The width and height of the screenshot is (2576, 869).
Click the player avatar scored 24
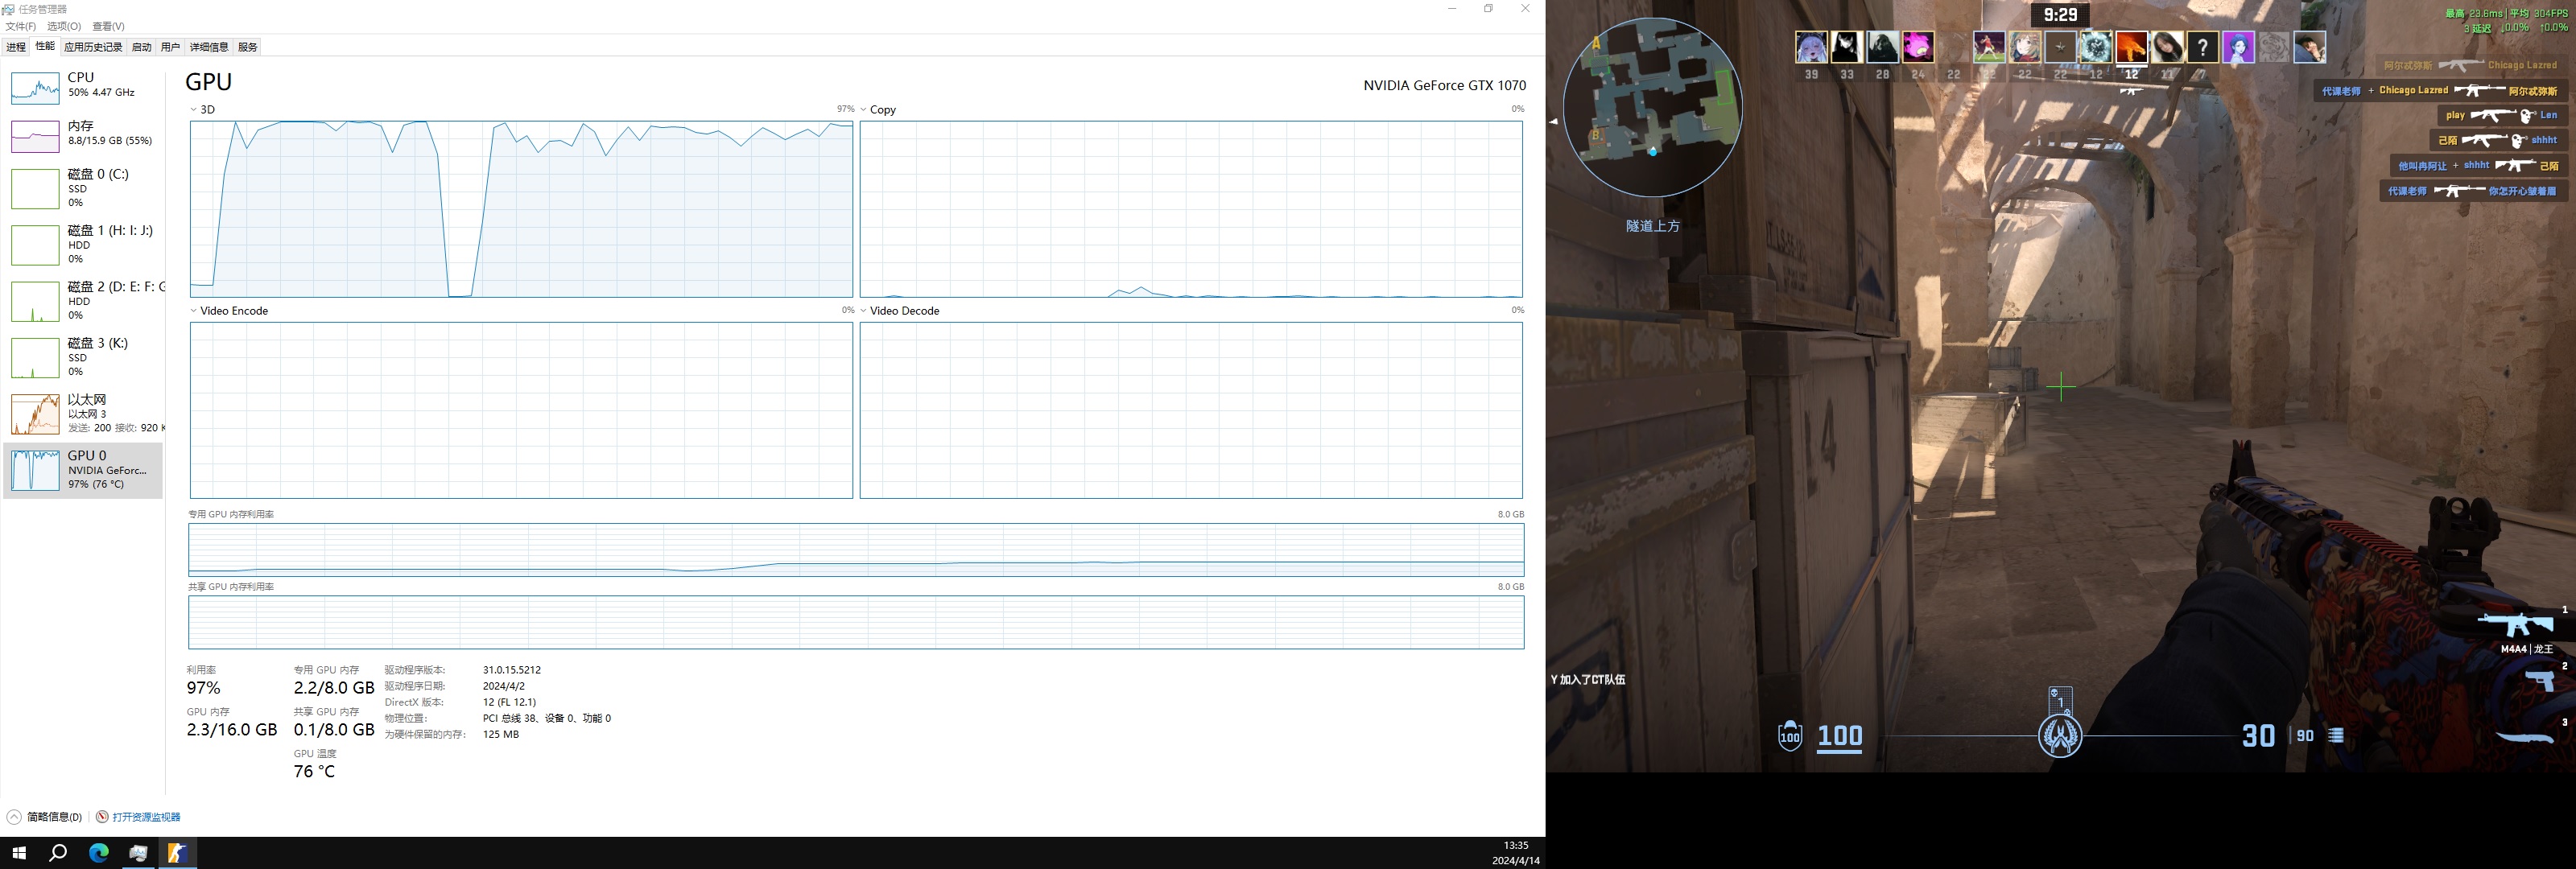[x=1917, y=47]
